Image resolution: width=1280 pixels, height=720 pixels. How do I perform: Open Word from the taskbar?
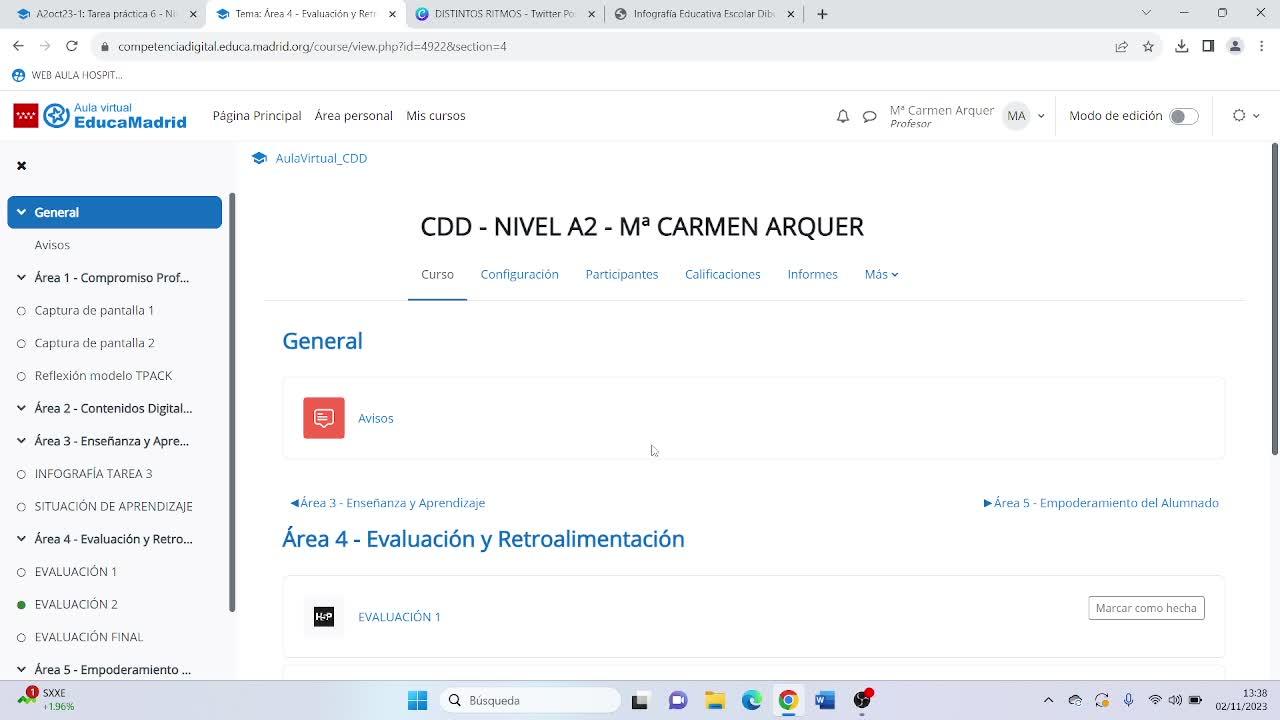(x=825, y=700)
